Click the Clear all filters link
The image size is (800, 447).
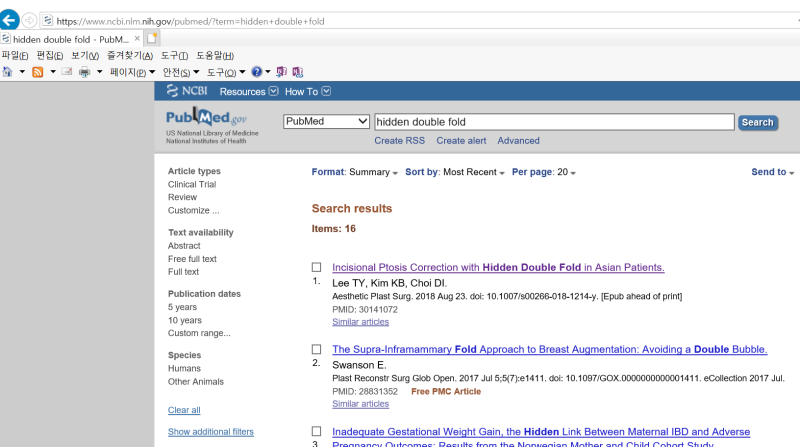click(x=184, y=410)
